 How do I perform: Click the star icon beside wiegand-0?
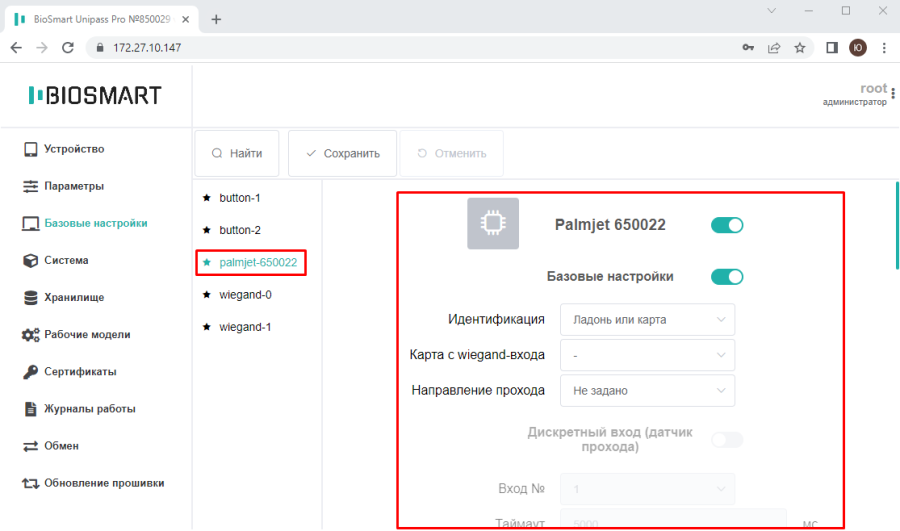tap(207, 294)
